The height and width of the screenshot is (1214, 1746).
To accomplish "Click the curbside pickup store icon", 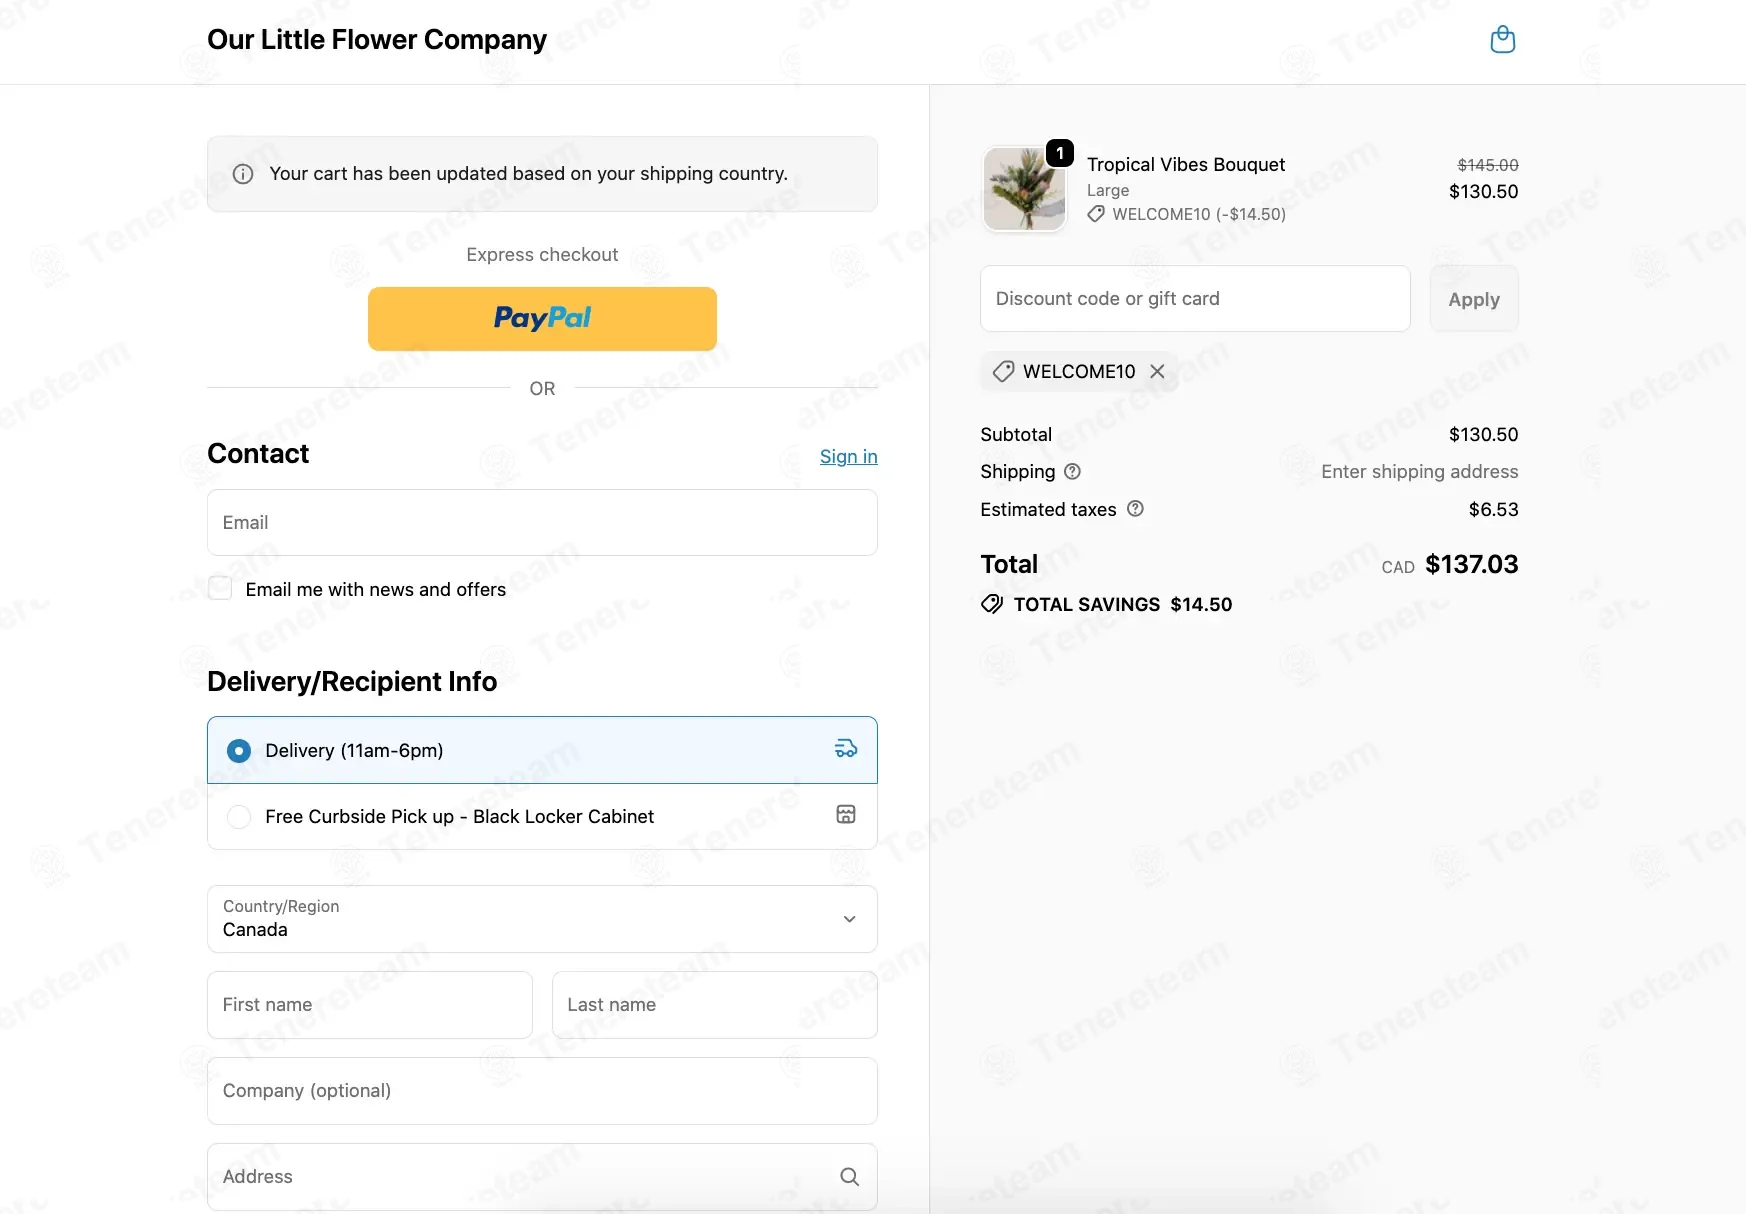I will (845, 815).
